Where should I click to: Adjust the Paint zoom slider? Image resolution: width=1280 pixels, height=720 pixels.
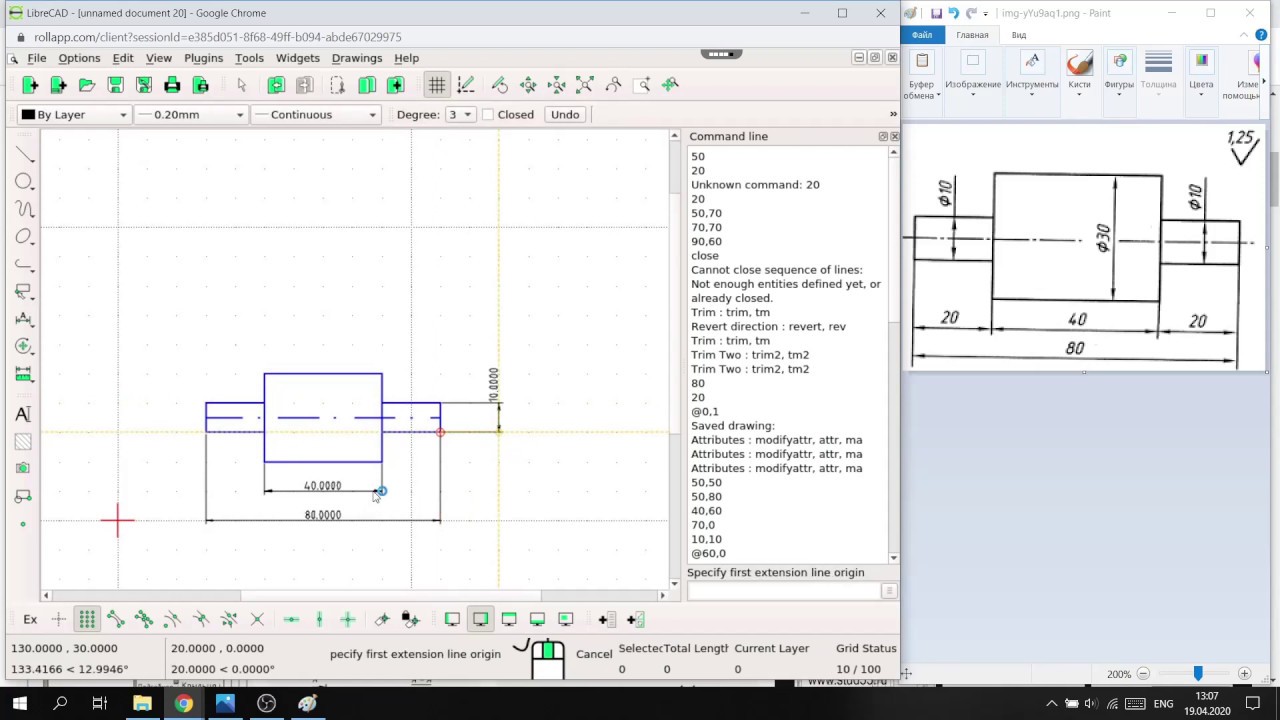point(1197,674)
